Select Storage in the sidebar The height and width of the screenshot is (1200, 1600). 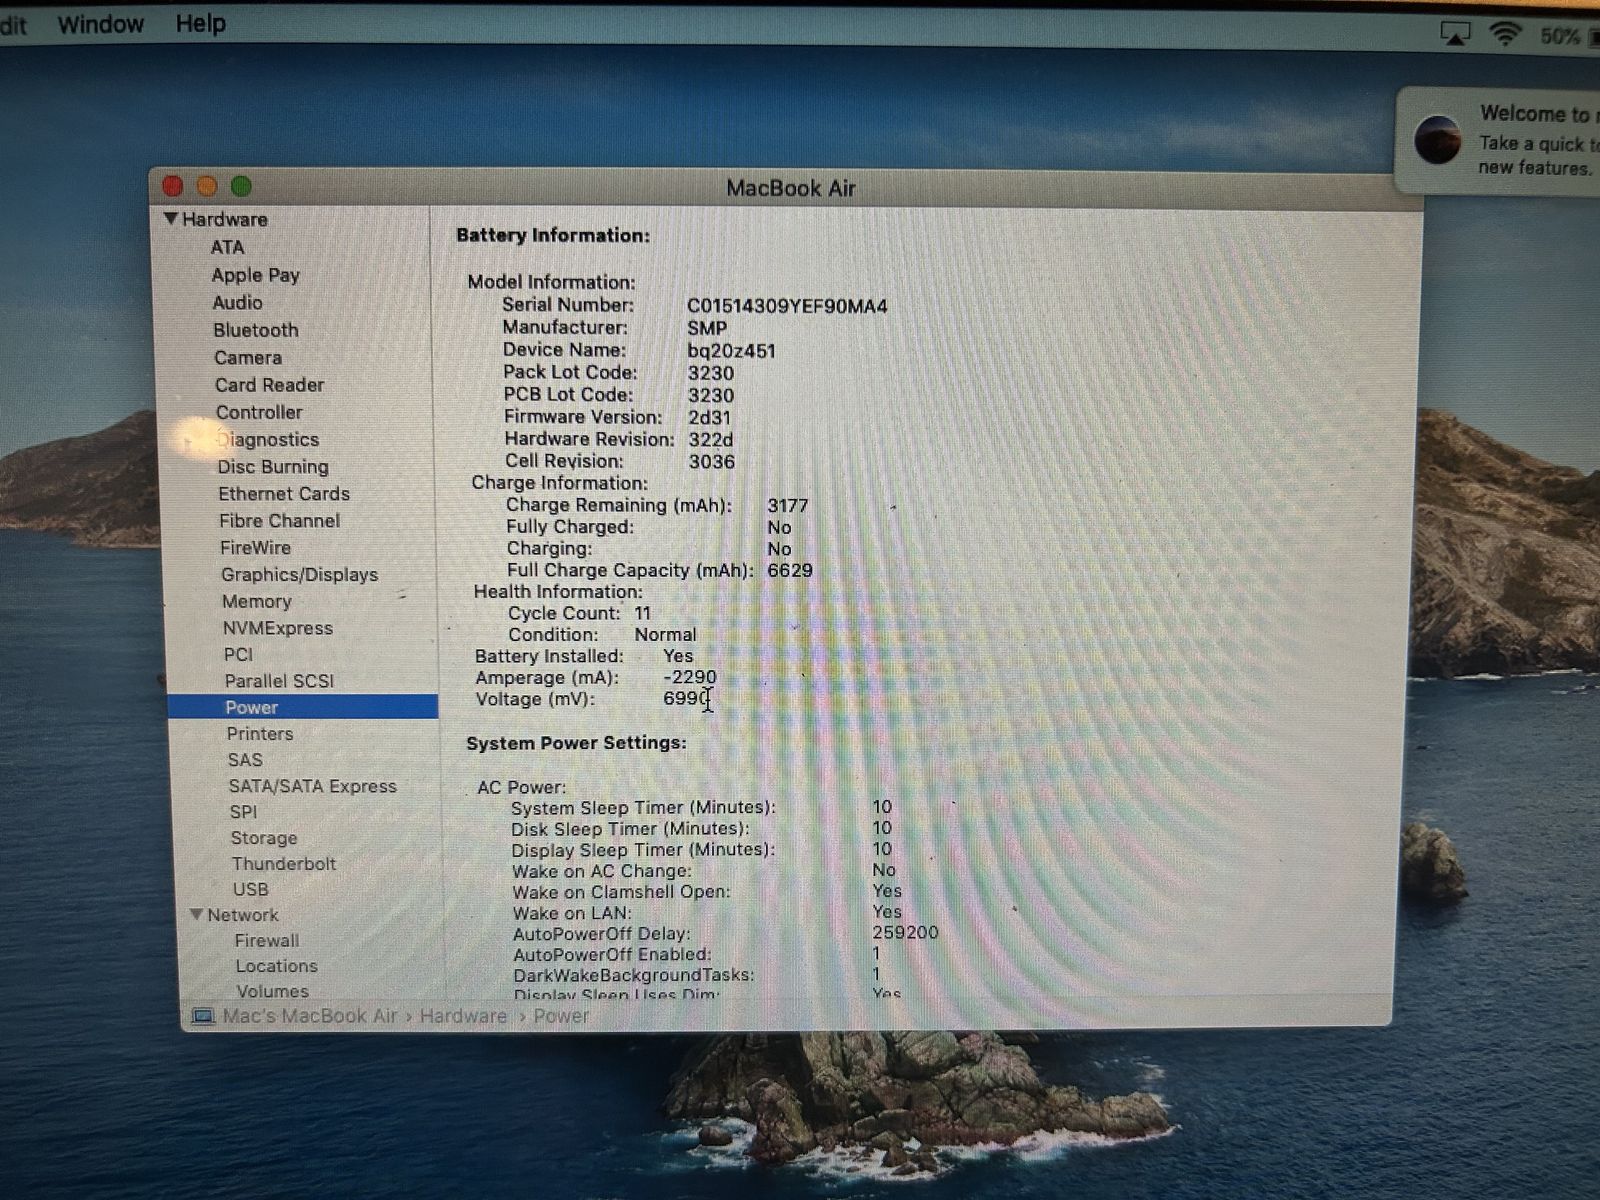click(x=263, y=838)
